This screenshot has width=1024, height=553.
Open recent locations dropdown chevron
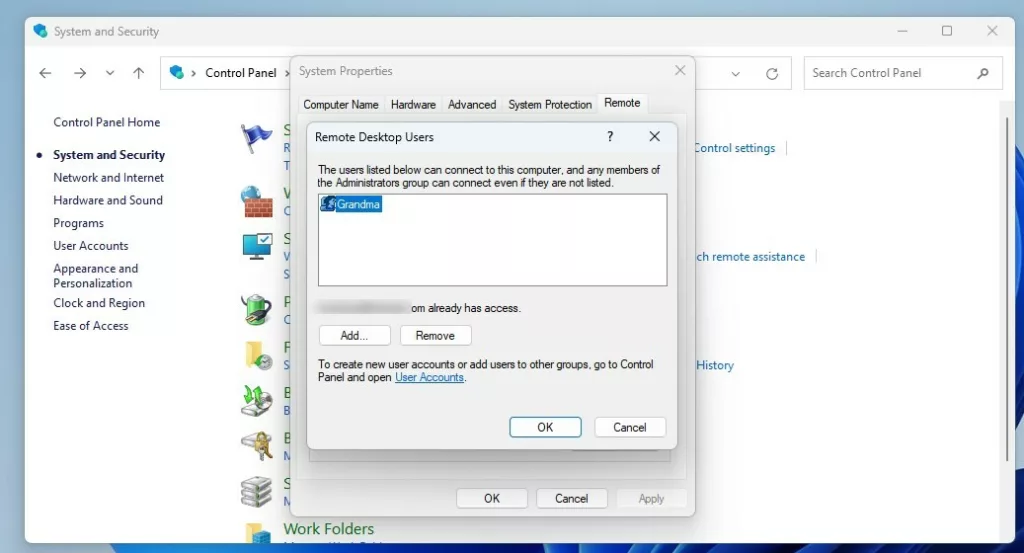click(110, 73)
